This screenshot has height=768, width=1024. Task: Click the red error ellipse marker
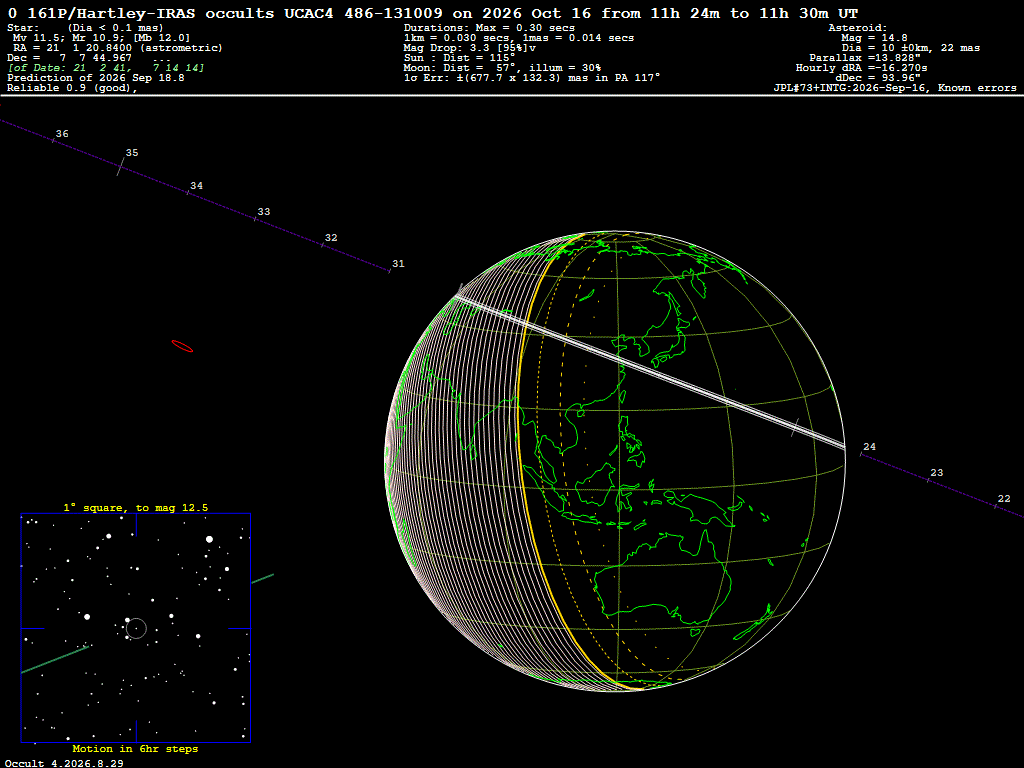[182, 346]
